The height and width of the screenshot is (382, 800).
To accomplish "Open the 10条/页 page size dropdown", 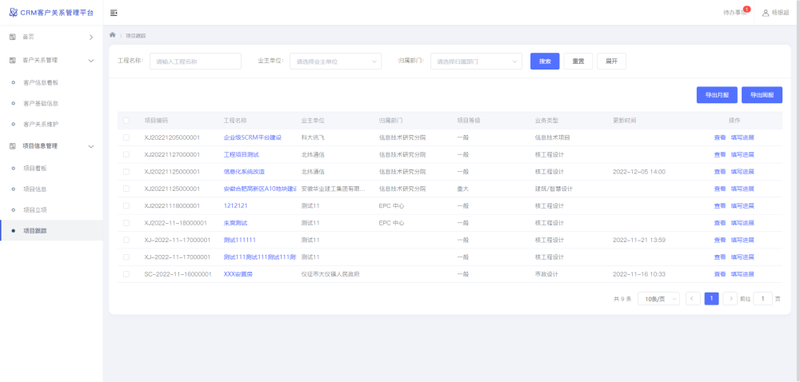I will coord(659,298).
